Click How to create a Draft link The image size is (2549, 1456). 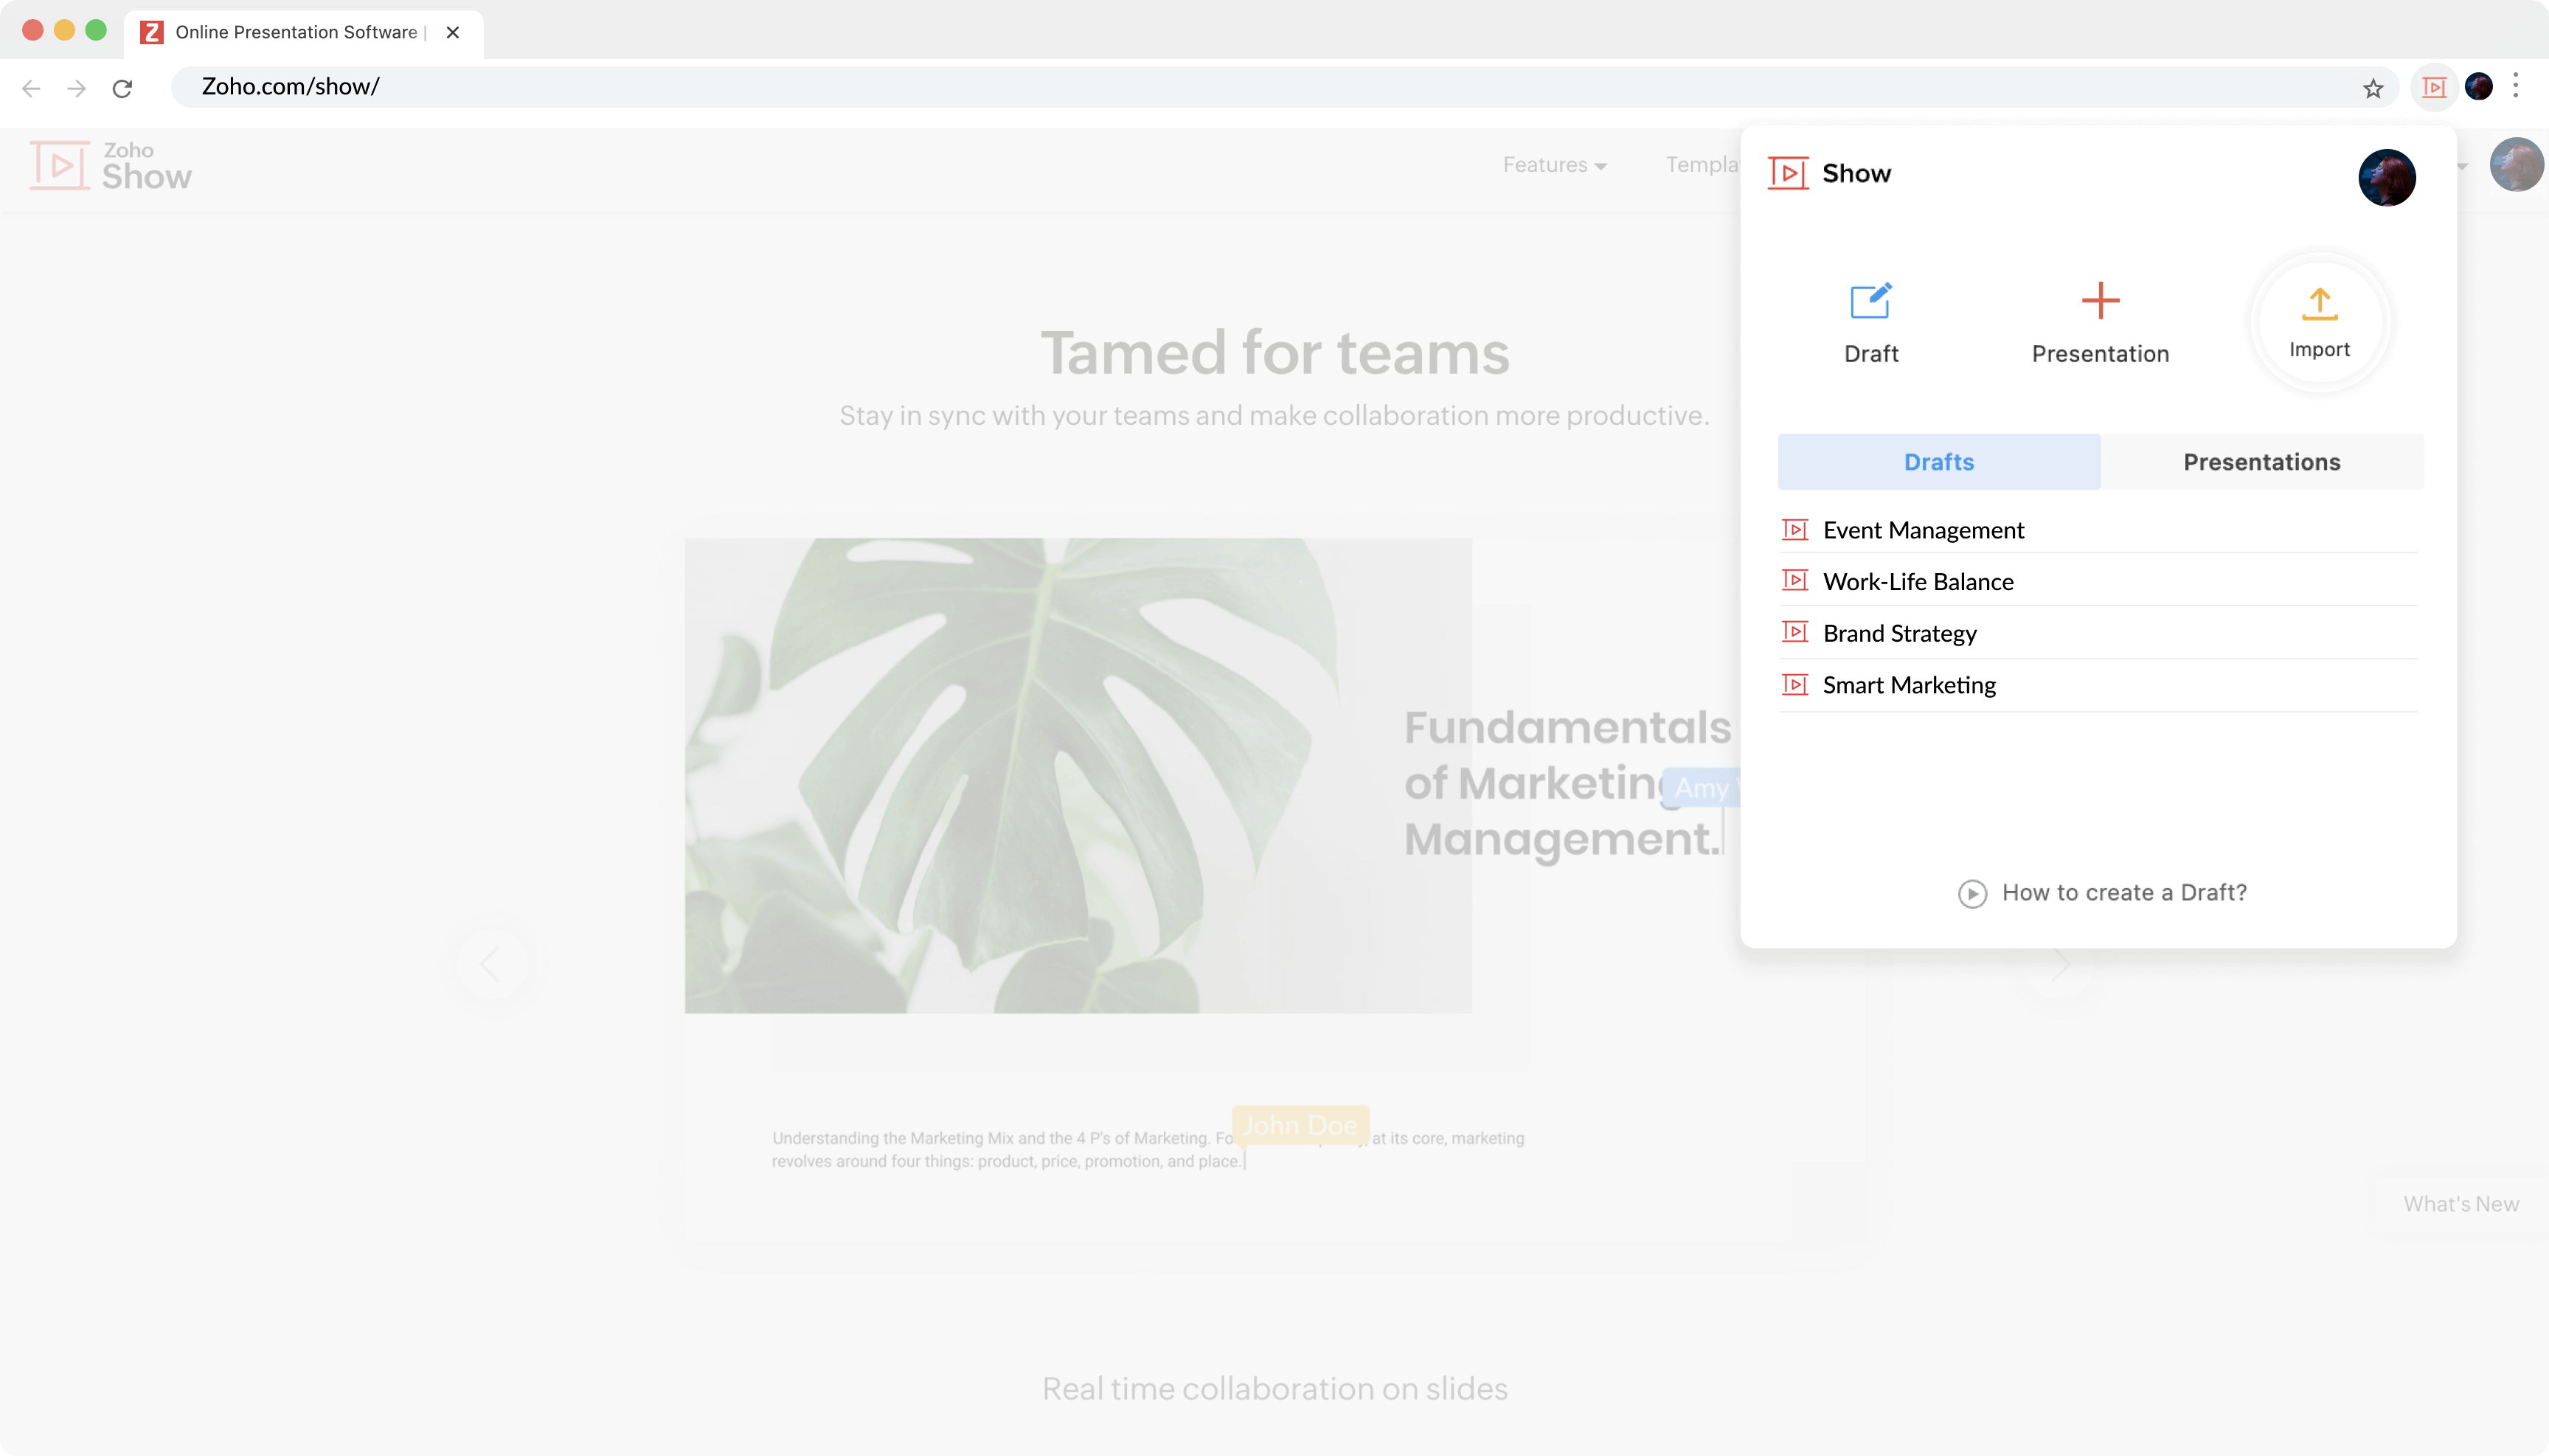2099,891
